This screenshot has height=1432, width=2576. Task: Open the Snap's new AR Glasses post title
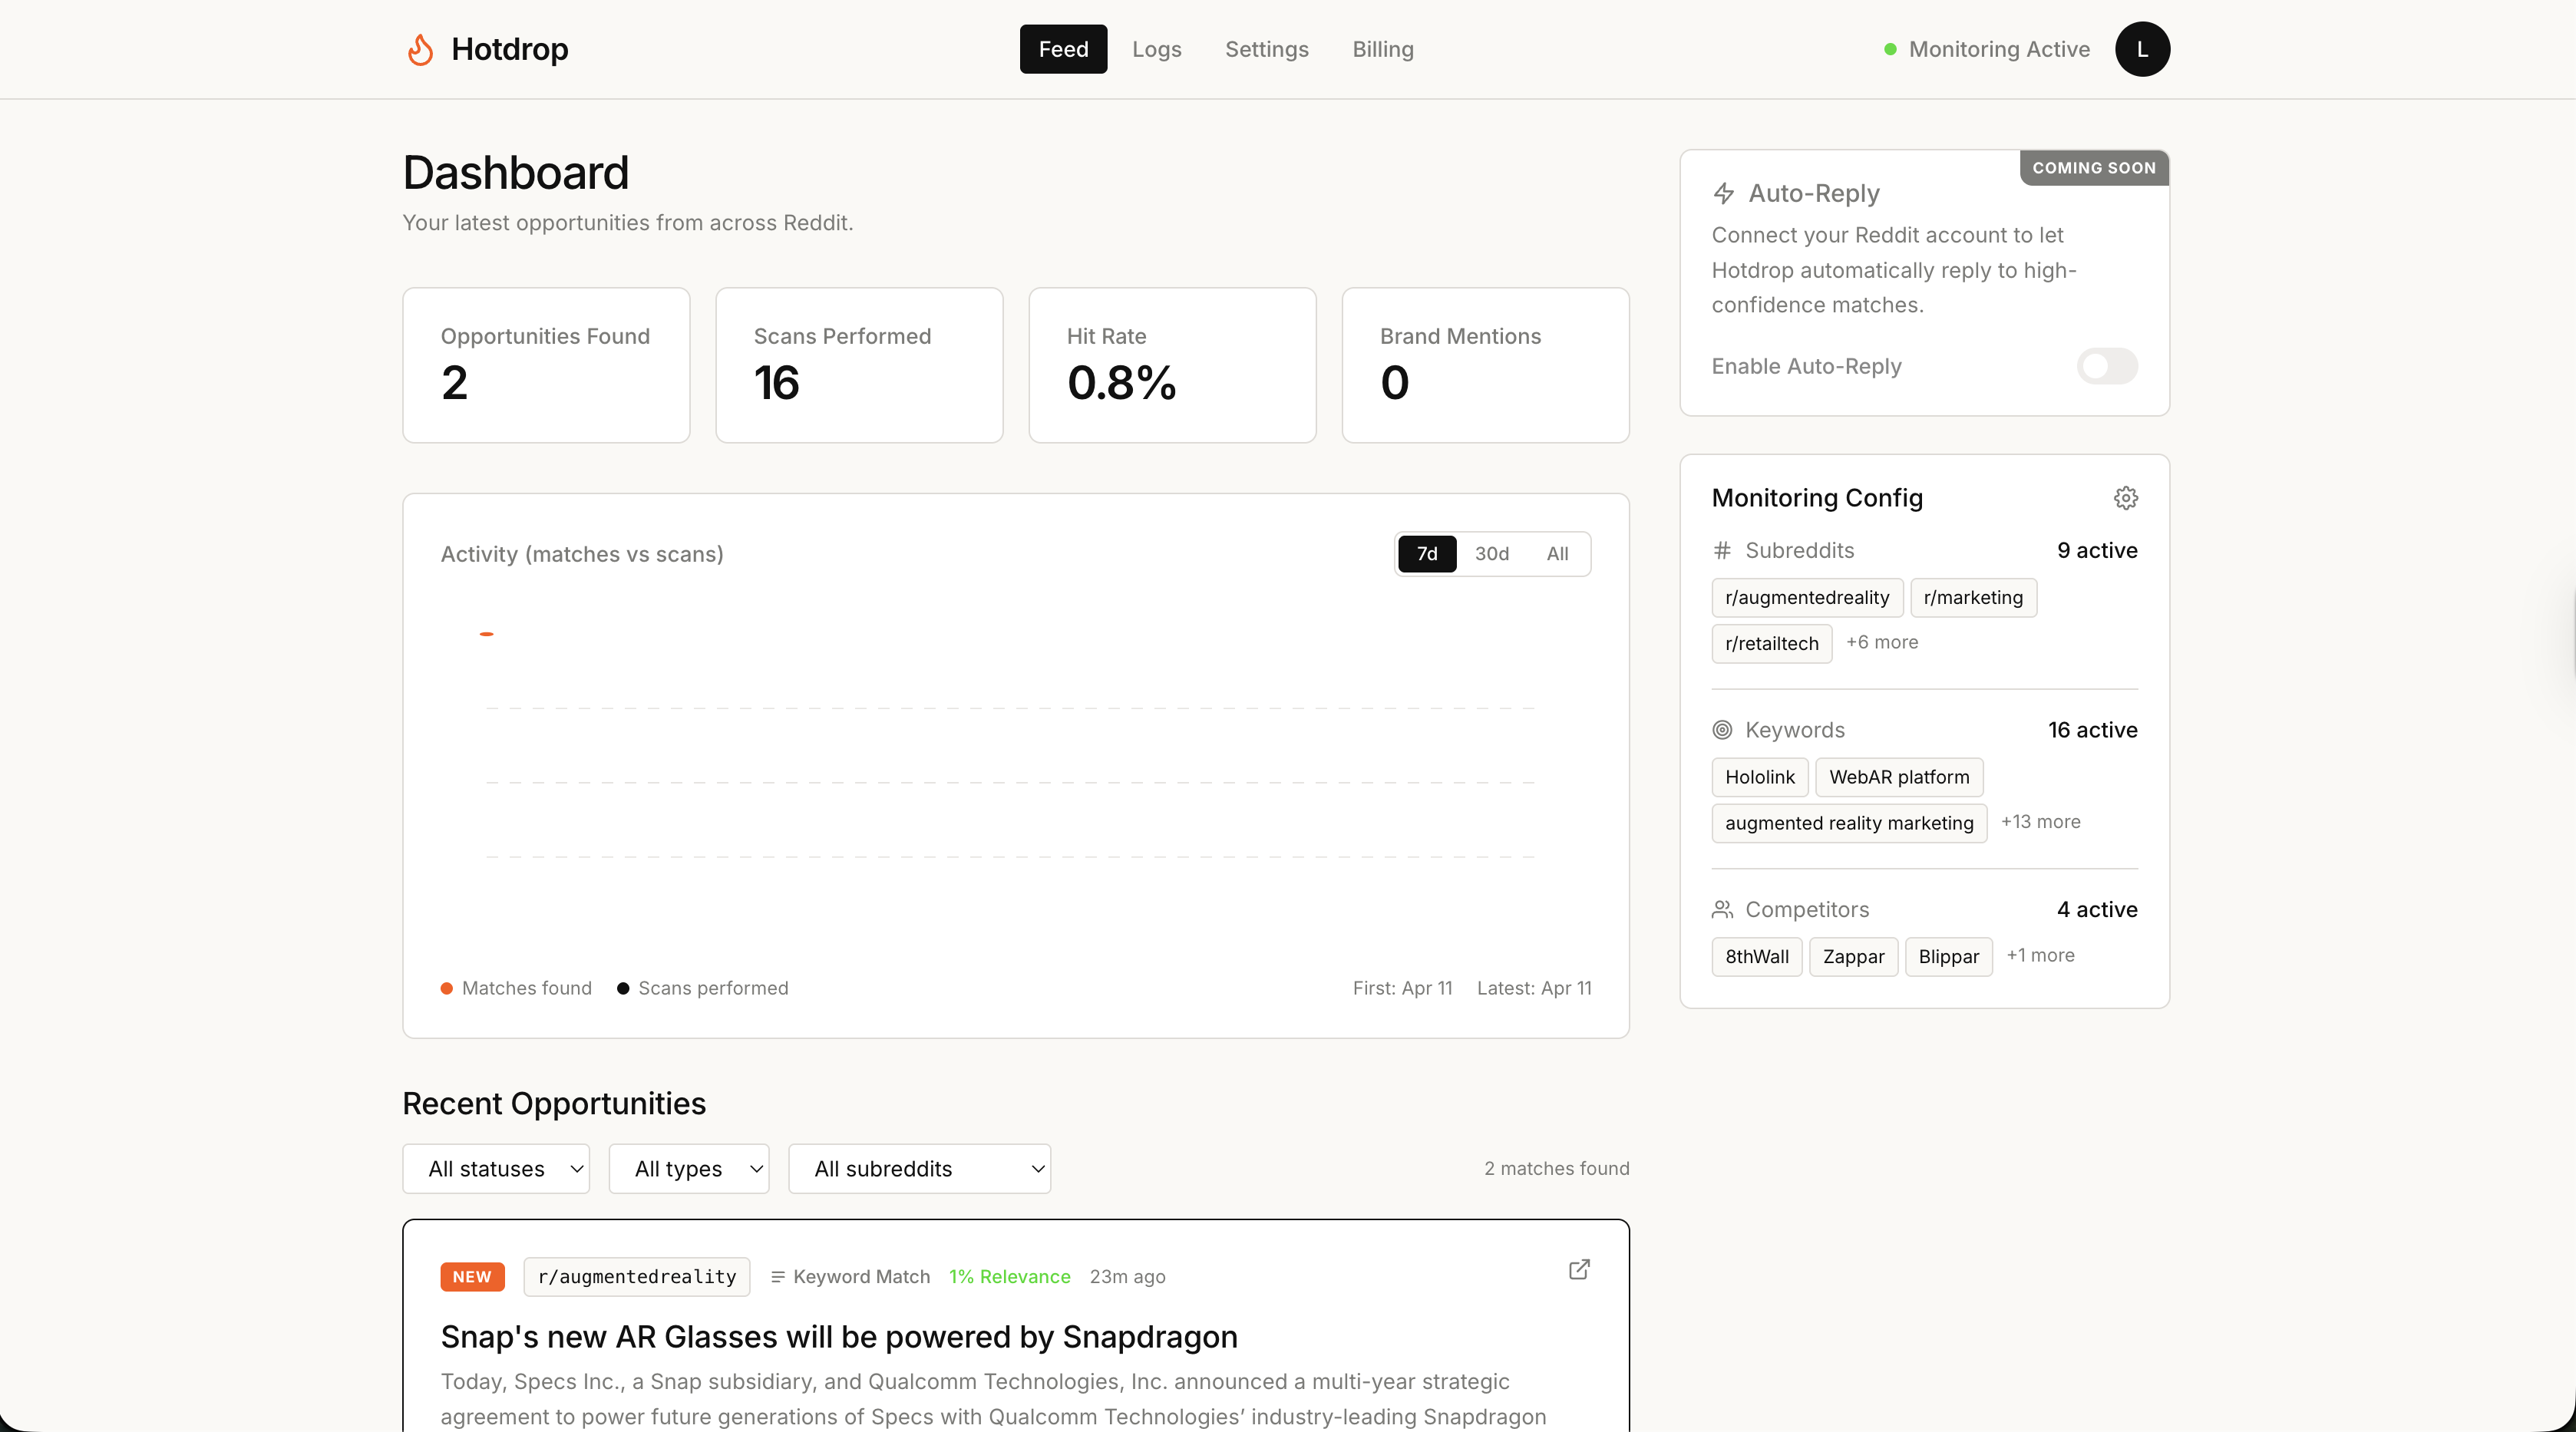point(839,1337)
